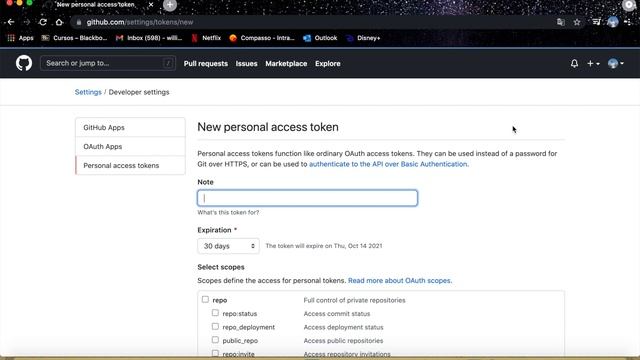The width and height of the screenshot is (640, 360).
Task: Open the Outlook bookmark
Action: tap(320, 38)
